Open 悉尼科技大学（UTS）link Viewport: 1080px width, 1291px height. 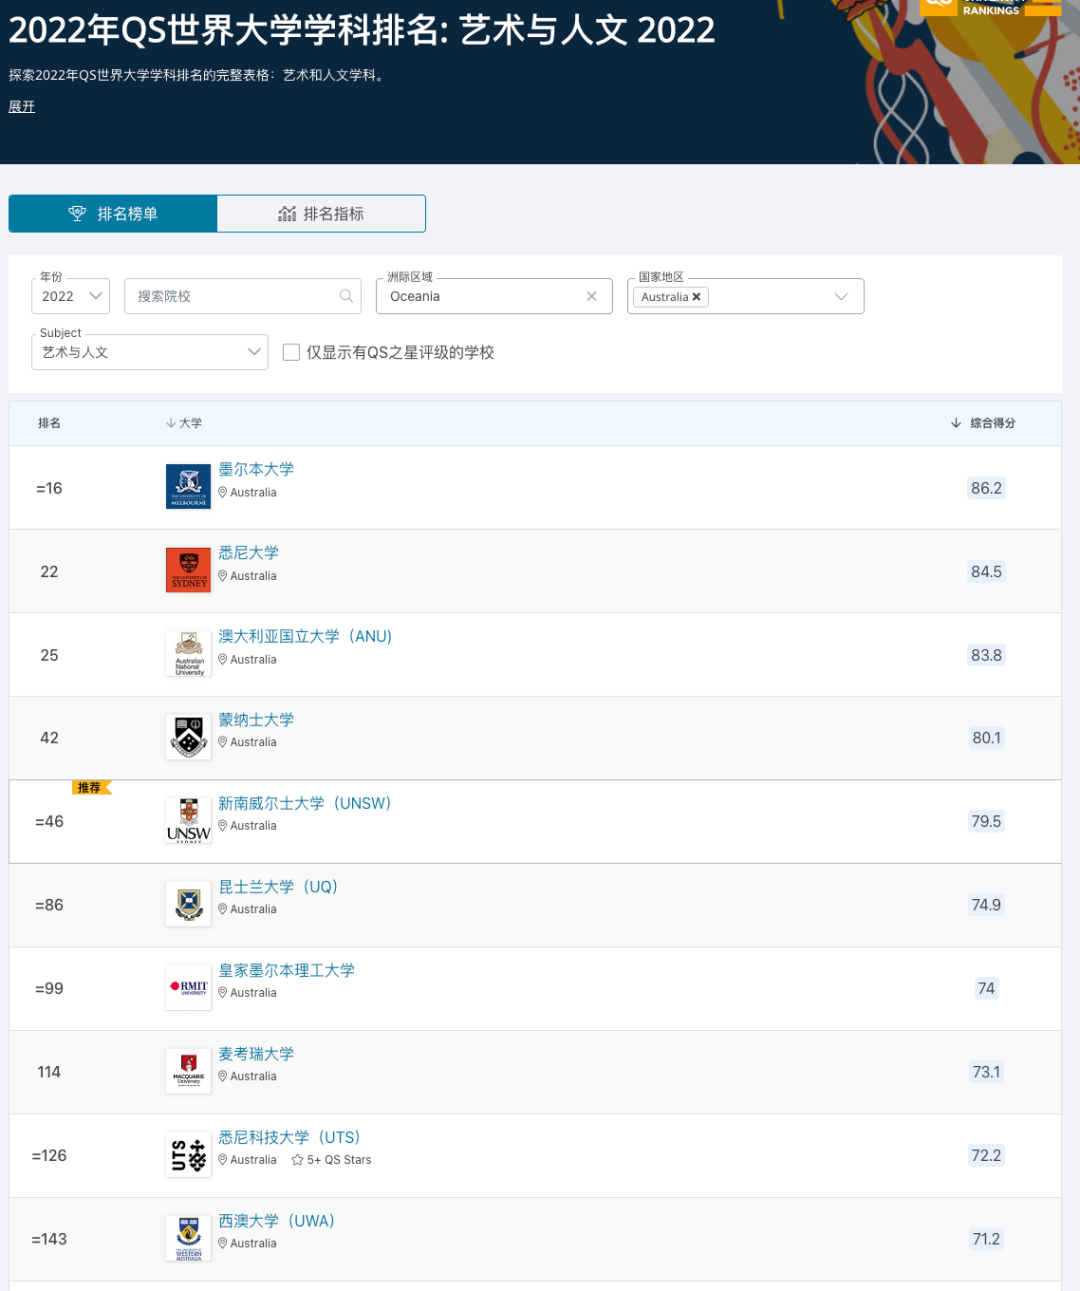(289, 1137)
